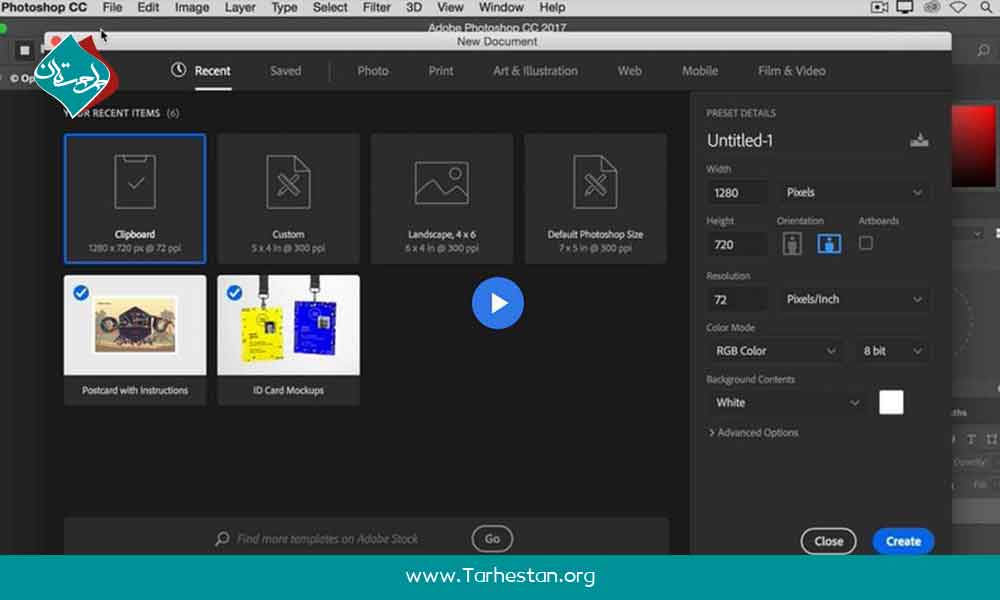
Task: Open the 3D menu
Action: click(x=414, y=8)
